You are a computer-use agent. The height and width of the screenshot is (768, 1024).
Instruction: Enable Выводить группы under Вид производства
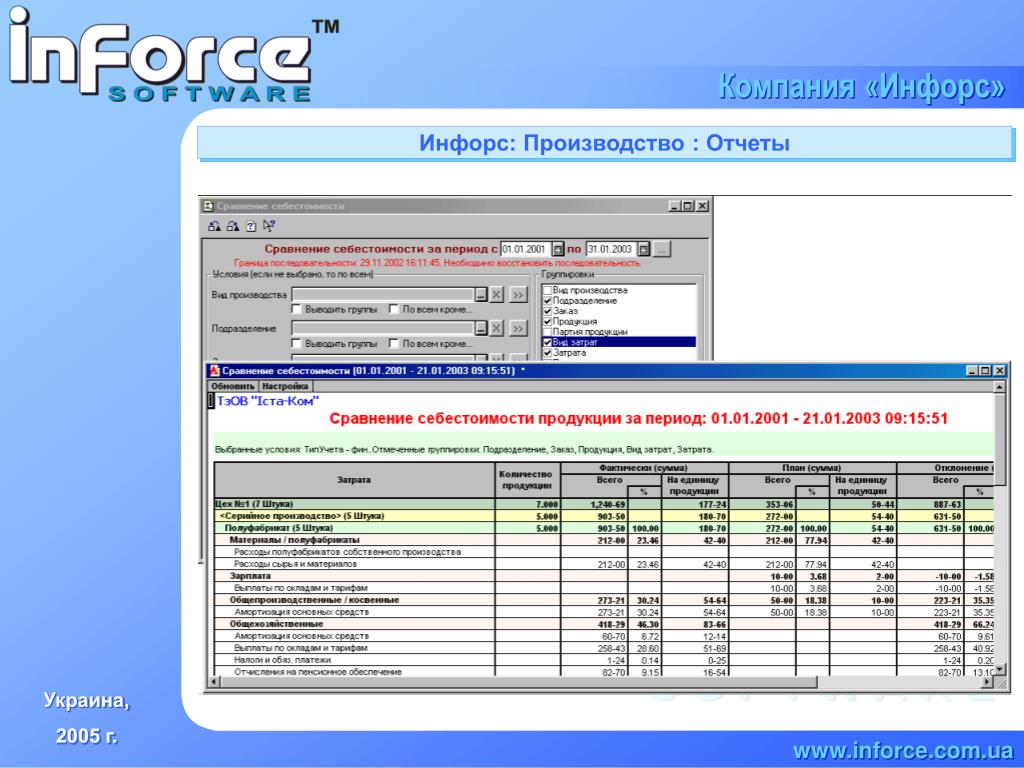click(296, 309)
